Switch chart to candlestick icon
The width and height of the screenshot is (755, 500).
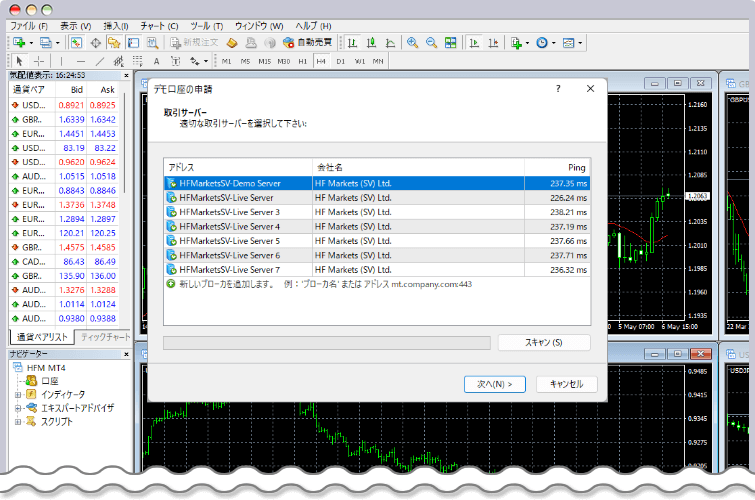coord(371,43)
